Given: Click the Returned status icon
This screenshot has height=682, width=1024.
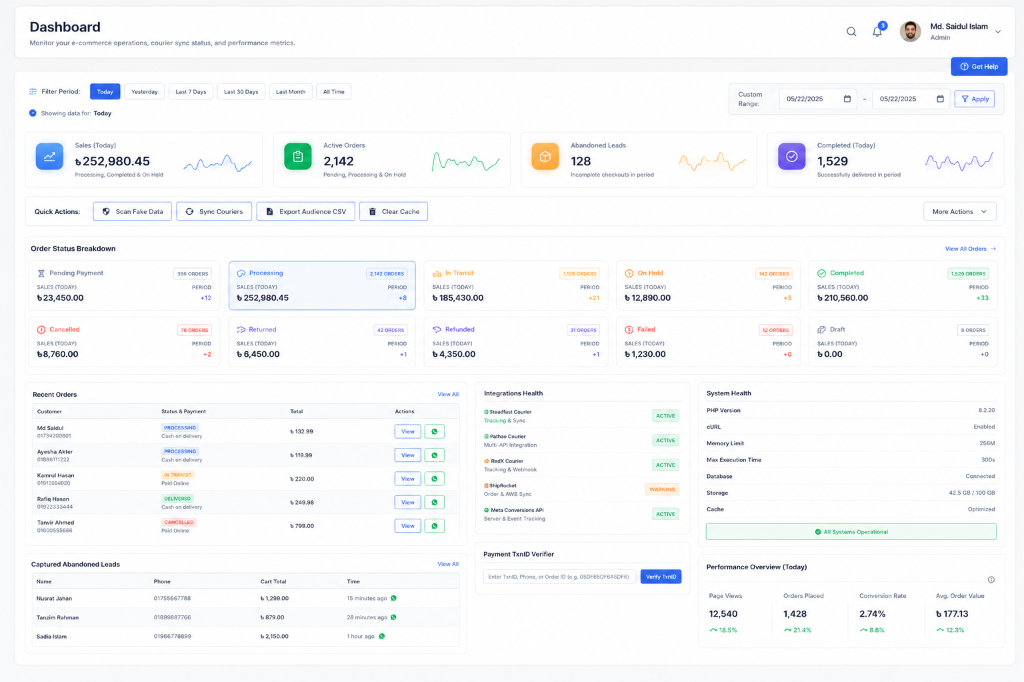Looking at the screenshot, I should [x=241, y=330].
